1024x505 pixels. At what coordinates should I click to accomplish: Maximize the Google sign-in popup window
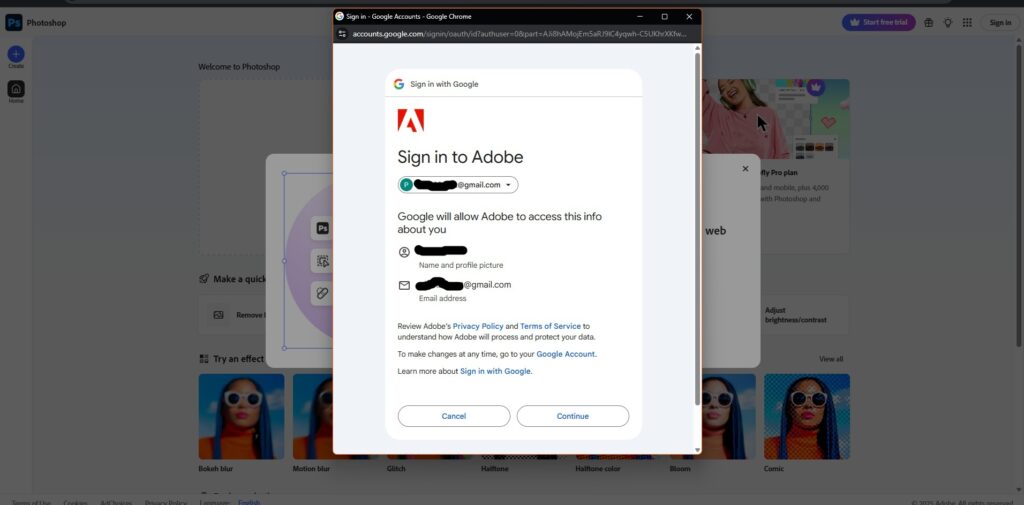pyautogui.click(x=664, y=16)
